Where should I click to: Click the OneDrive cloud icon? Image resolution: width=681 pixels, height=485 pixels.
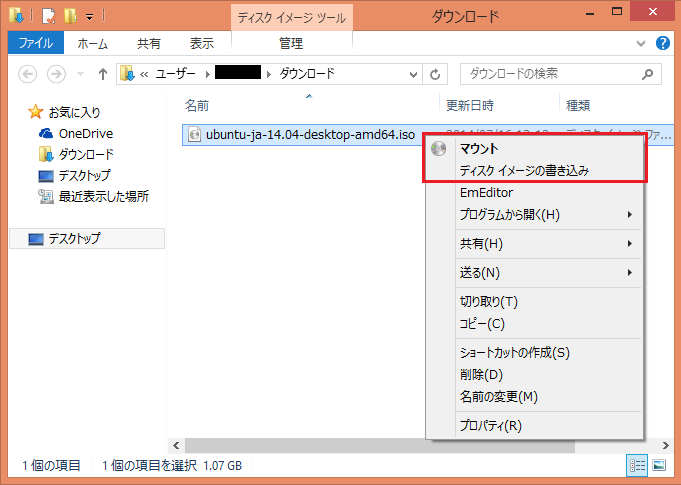point(46,133)
